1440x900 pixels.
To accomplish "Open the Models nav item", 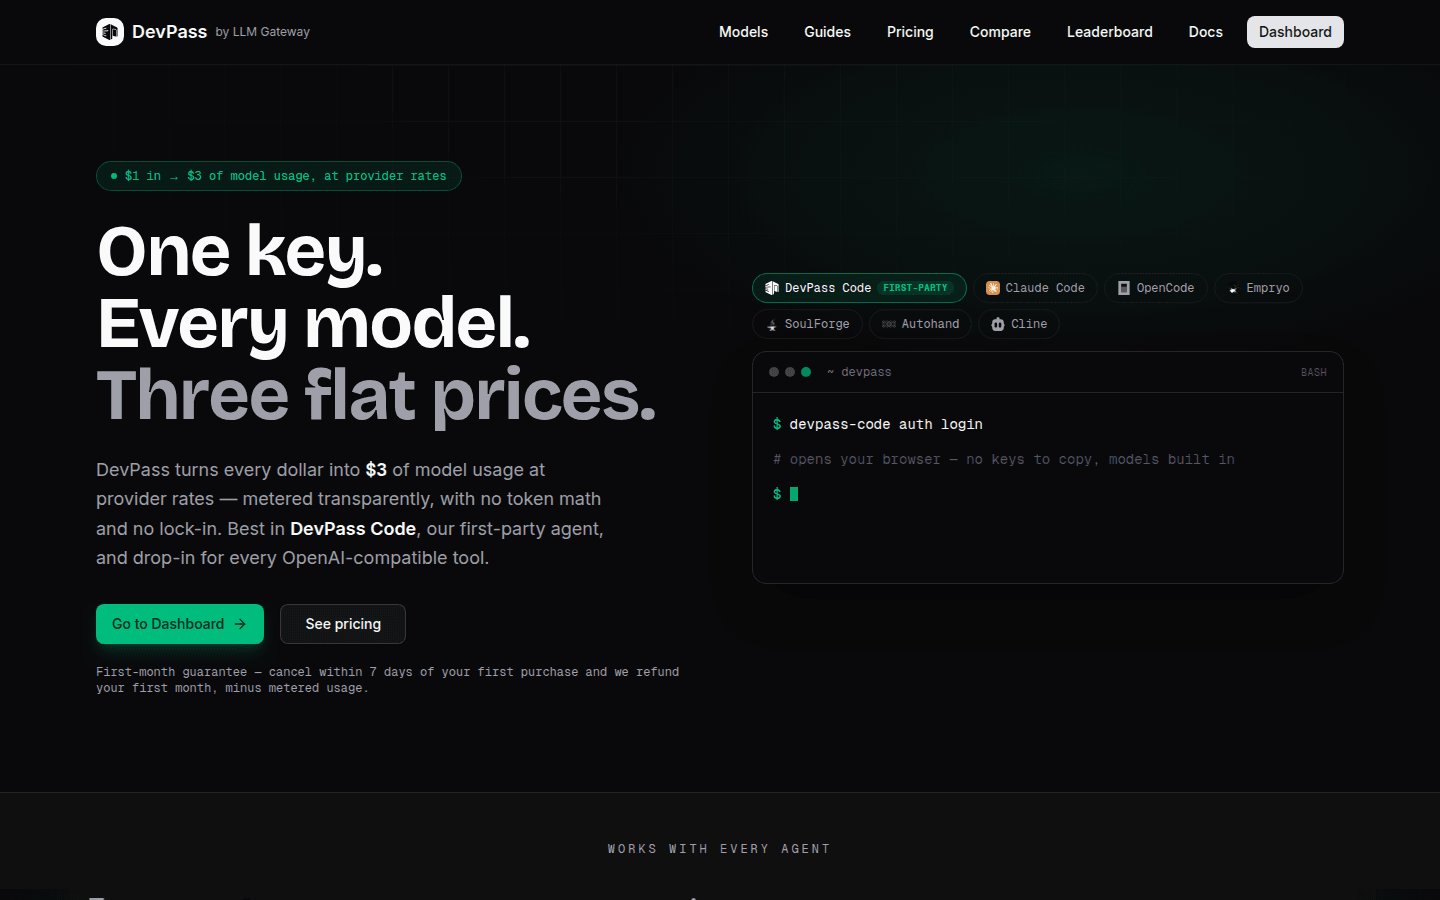I will [x=743, y=32].
